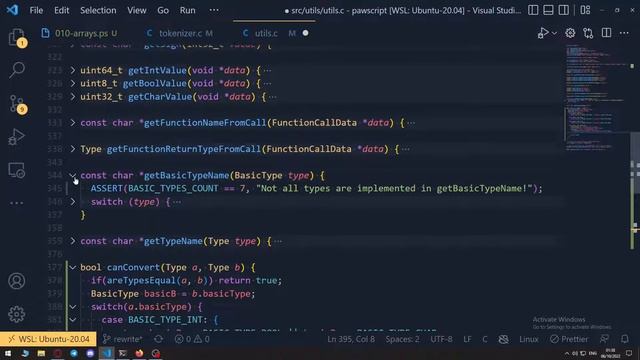
Task: Open notifications bell in status bar
Action: [624, 339]
